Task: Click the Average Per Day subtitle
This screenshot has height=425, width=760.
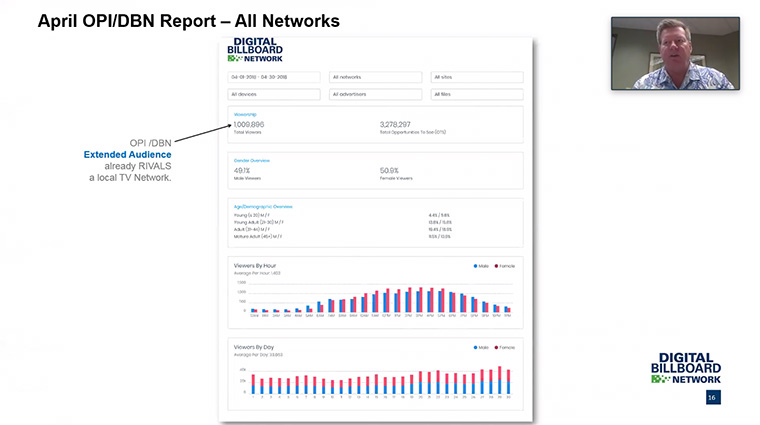Action: click(x=258, y=355)
